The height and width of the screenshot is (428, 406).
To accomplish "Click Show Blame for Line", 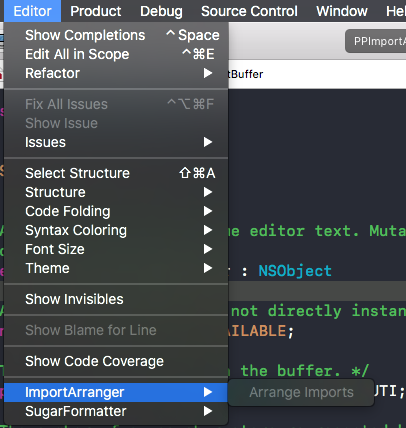I will pos(116,330).
